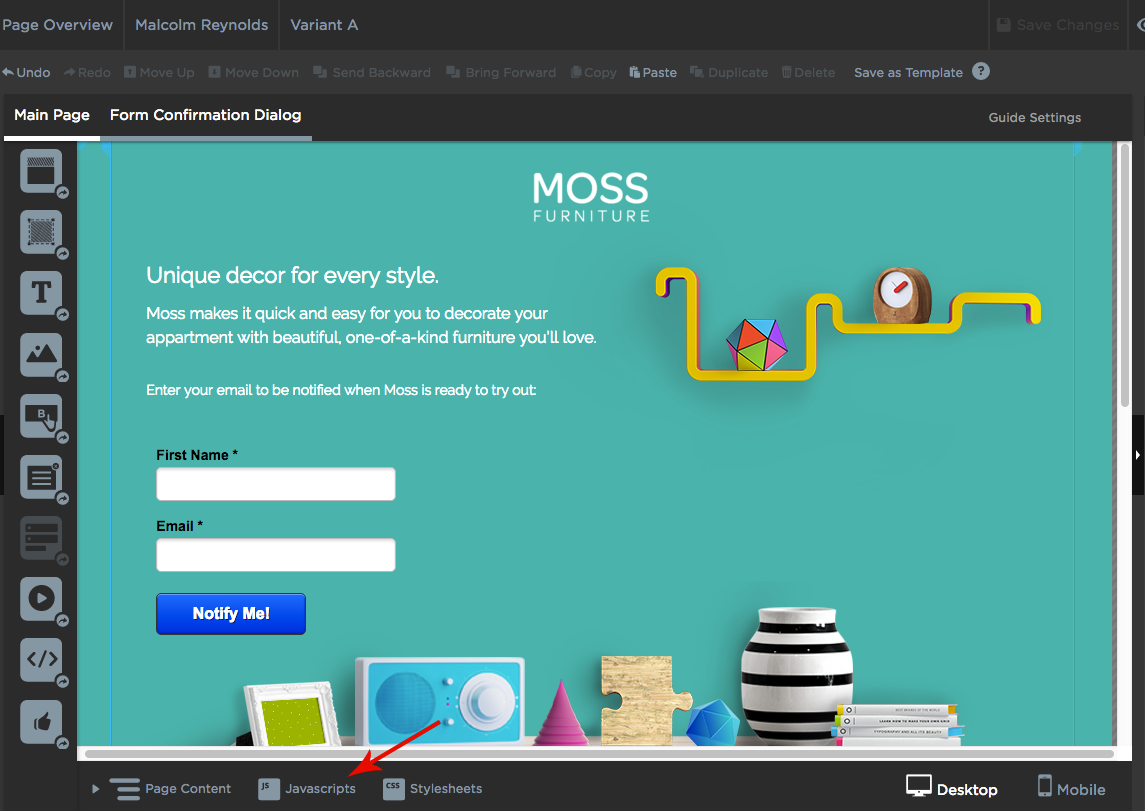Click Send Backward in toolbar

372,72
